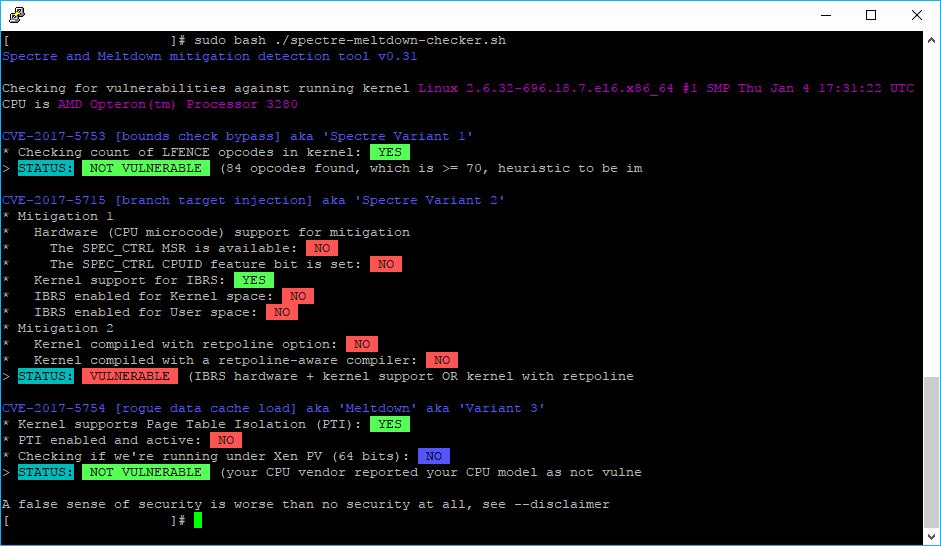
Task: Click the AMD Opteron processor name text
Action: click(x=178, y=104)
